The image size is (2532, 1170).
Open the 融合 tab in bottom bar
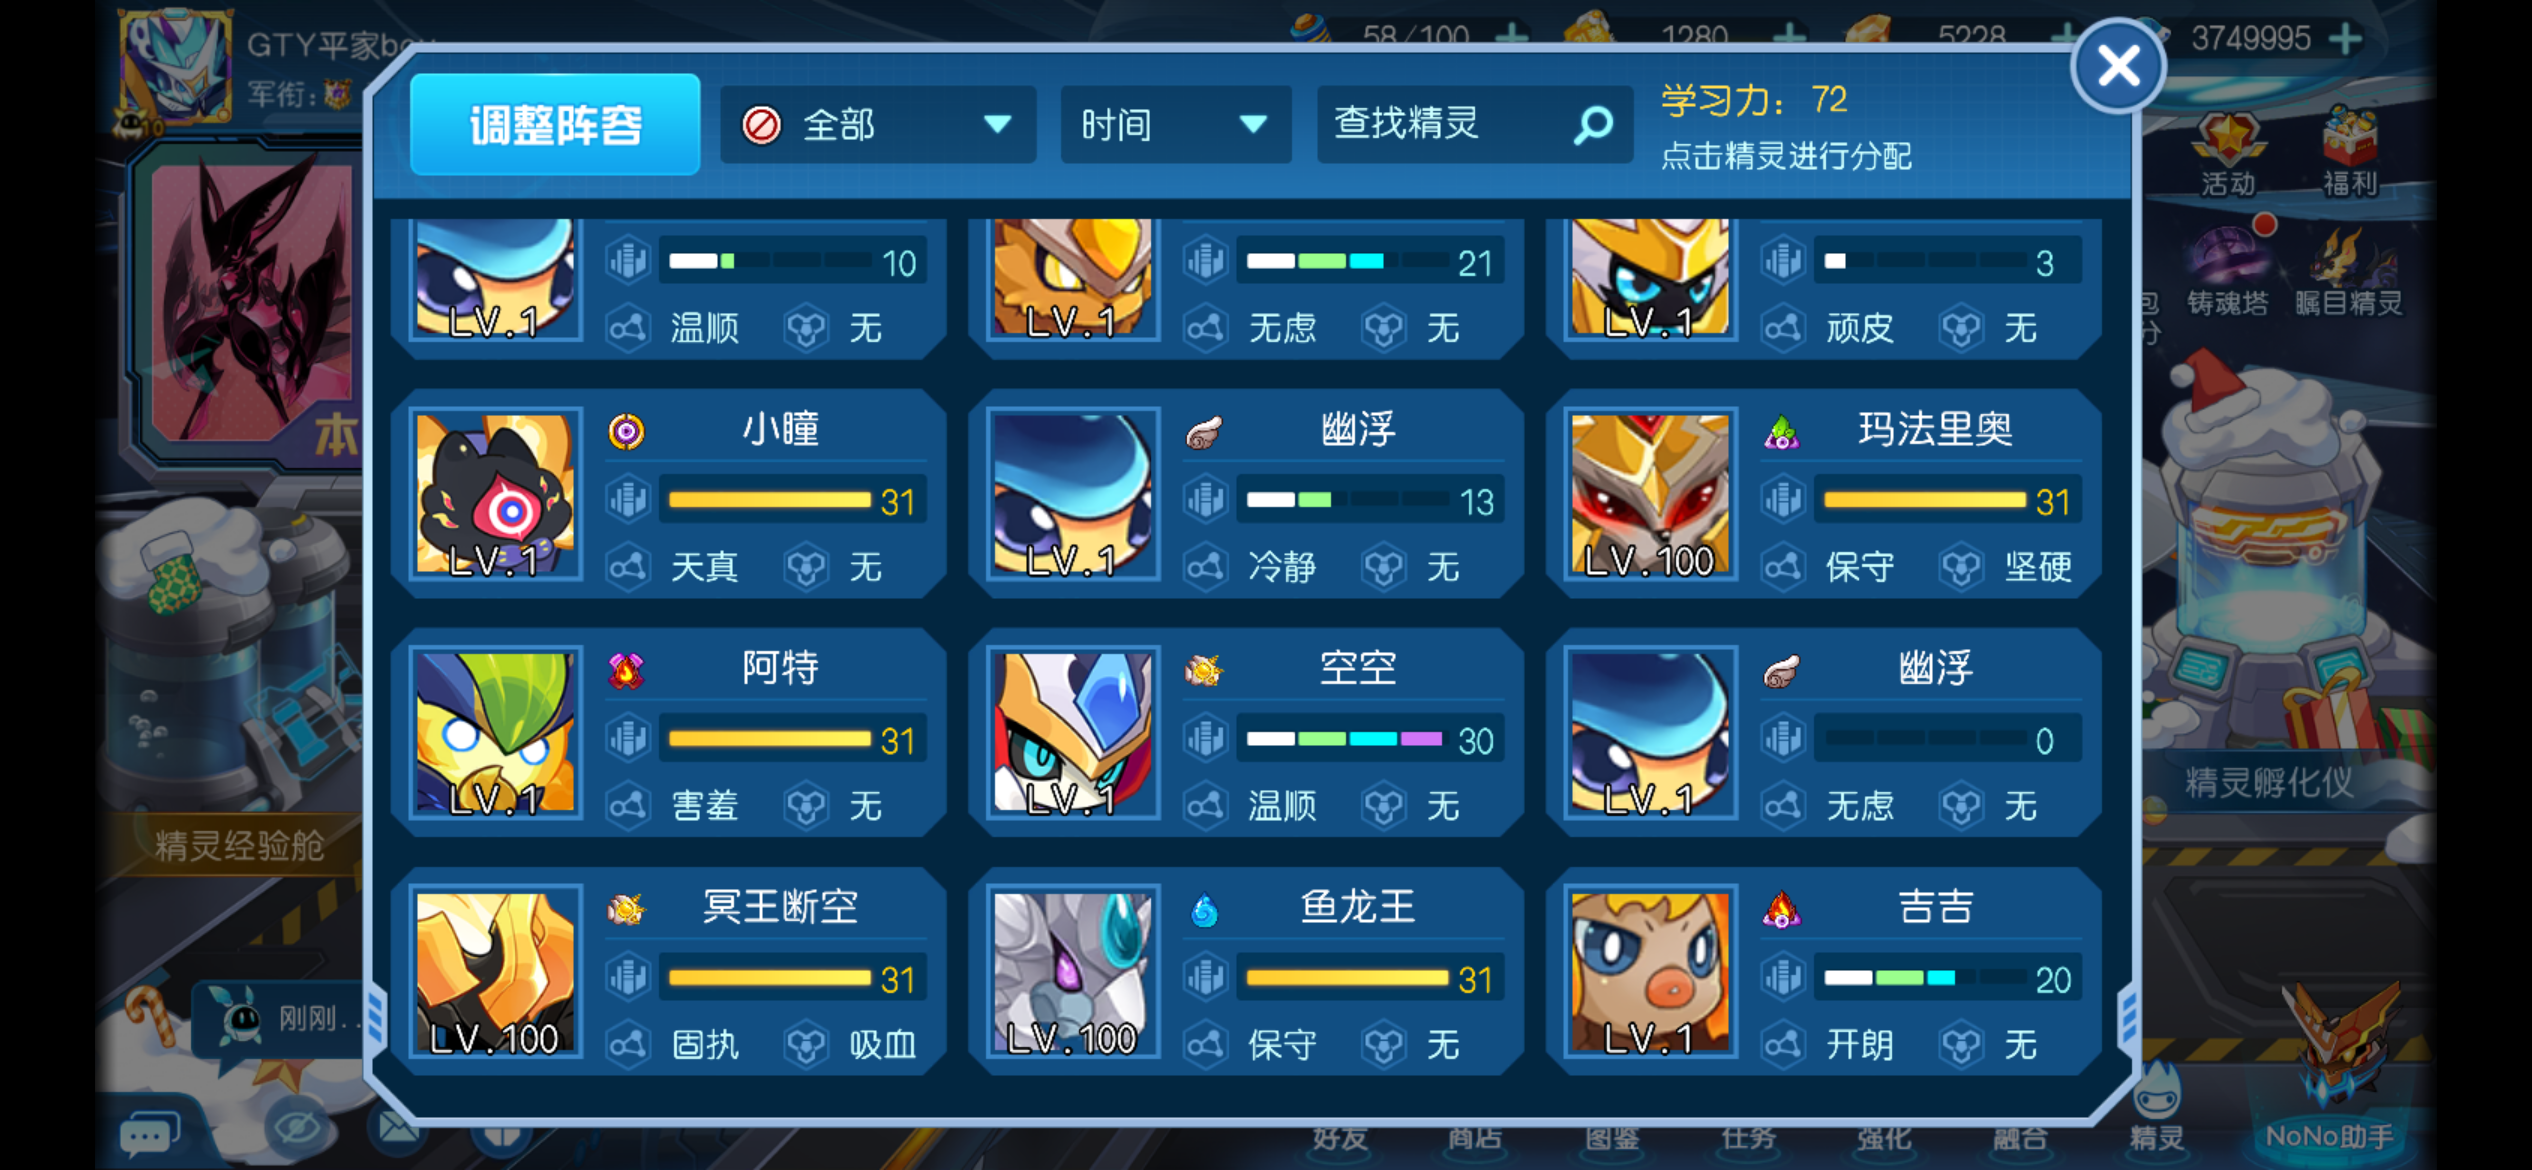[2019, 1137]
